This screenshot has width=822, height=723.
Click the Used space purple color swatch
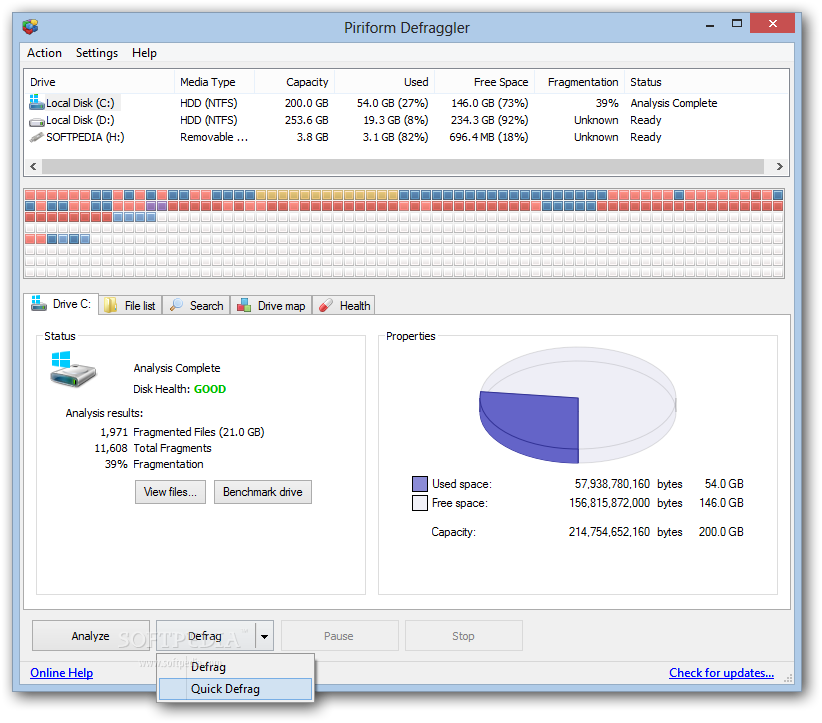pos(420,483)
